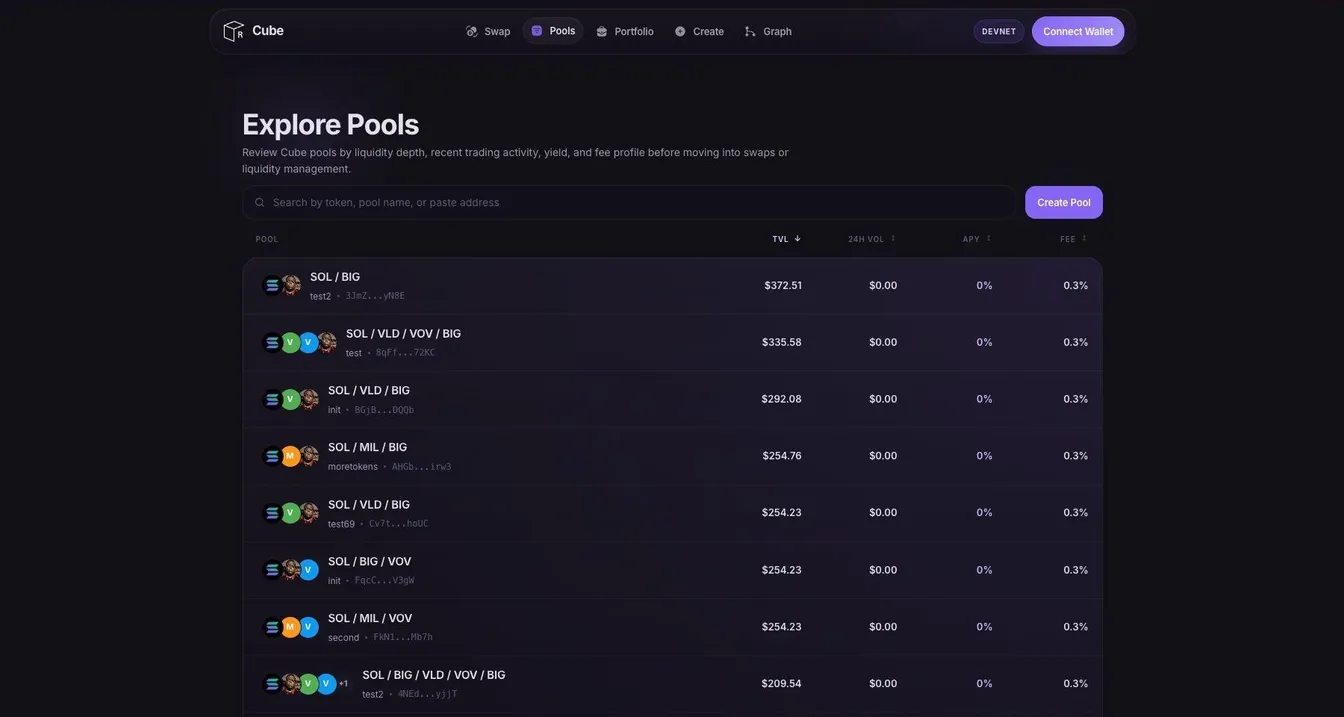
Task: Click the $254.76 TVL value
Action: pyautogui.click(x=782, y=457)
